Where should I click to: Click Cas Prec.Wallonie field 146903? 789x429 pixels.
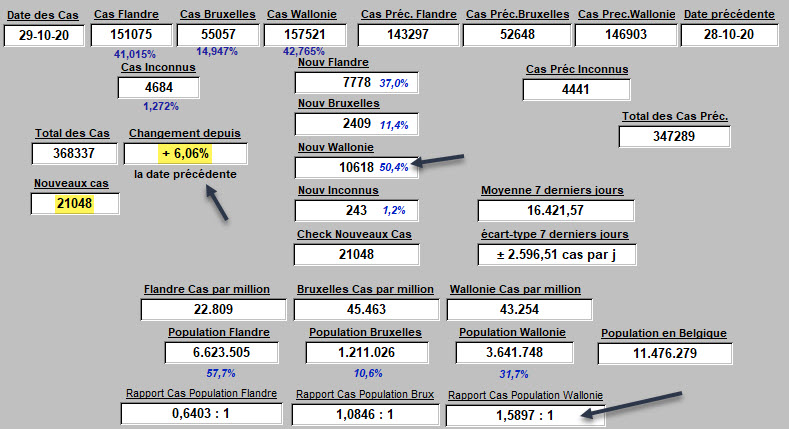[x=626, y=35]
